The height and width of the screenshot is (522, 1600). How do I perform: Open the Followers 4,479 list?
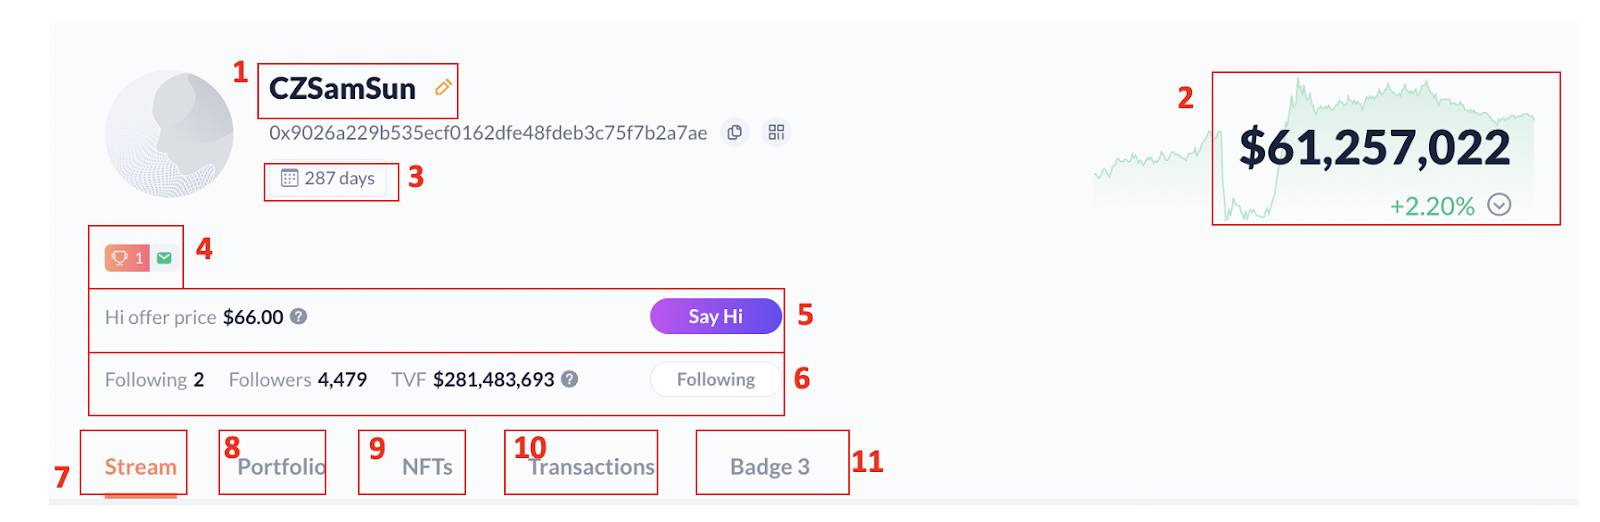[x=297, y=379]
